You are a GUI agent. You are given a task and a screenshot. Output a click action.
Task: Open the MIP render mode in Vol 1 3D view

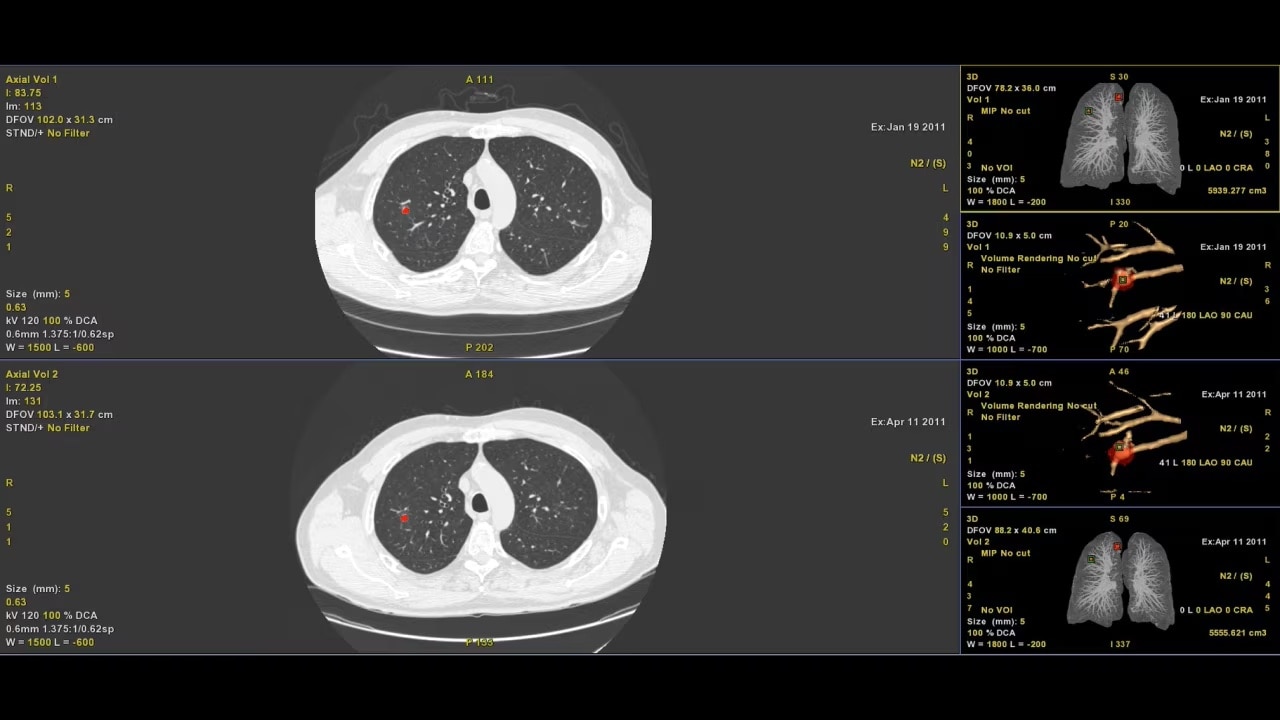click(x=989, y=111)
